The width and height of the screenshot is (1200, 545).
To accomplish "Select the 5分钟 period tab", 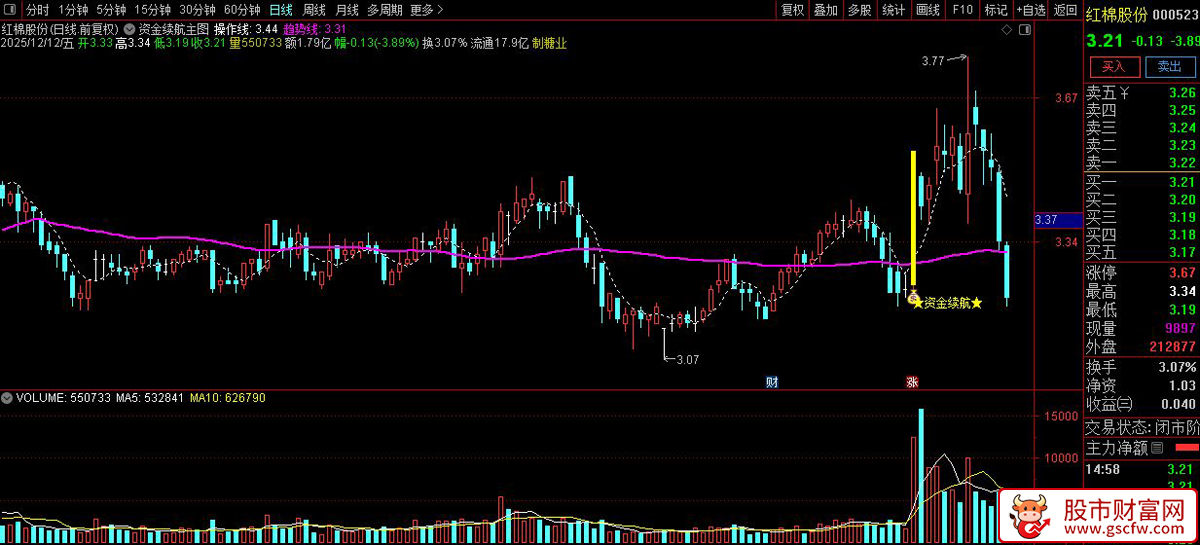I will click(x=111, y=10).
